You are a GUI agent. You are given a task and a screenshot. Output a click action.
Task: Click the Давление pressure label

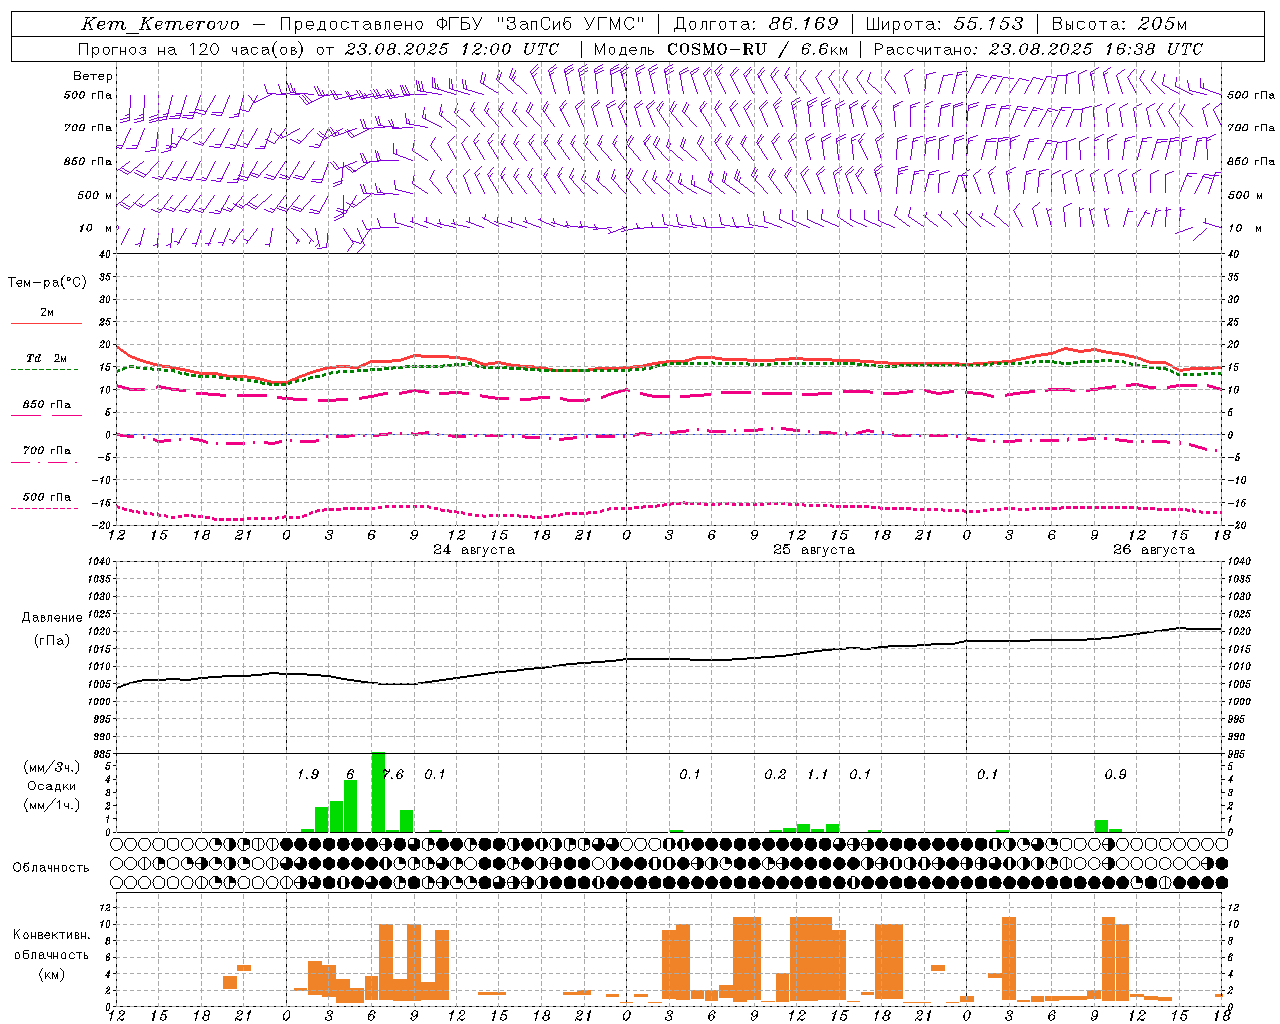coord(52,618)
